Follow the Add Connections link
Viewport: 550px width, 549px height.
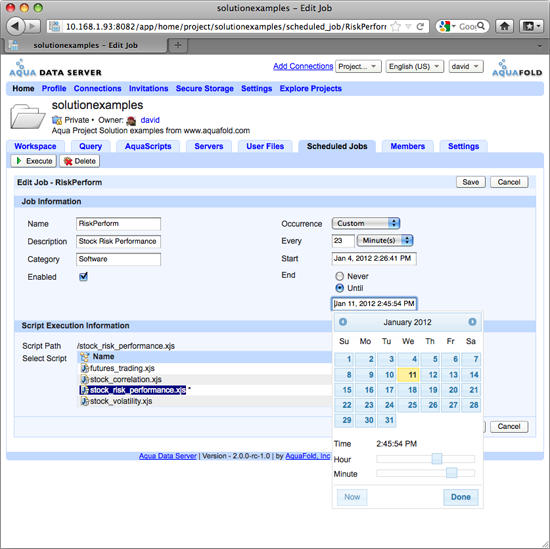coord(303,66)
